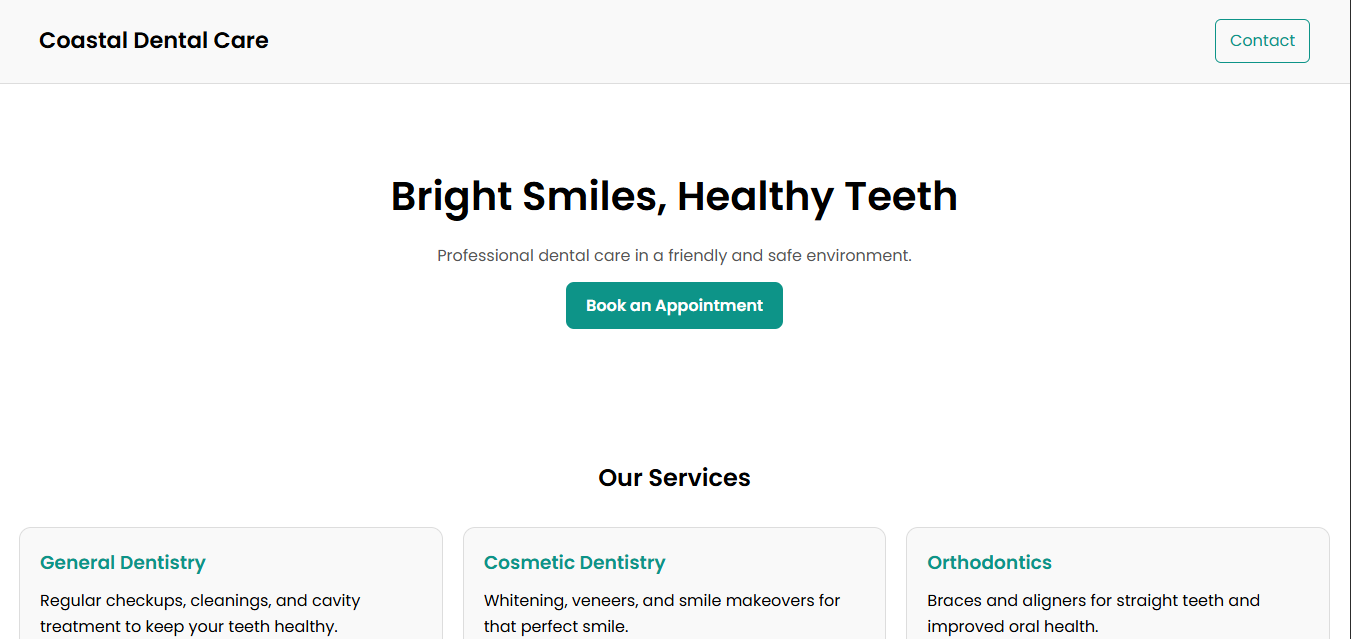Click the Orthodontics heading
The image size is (1351, 639).
tap(989, 562)
